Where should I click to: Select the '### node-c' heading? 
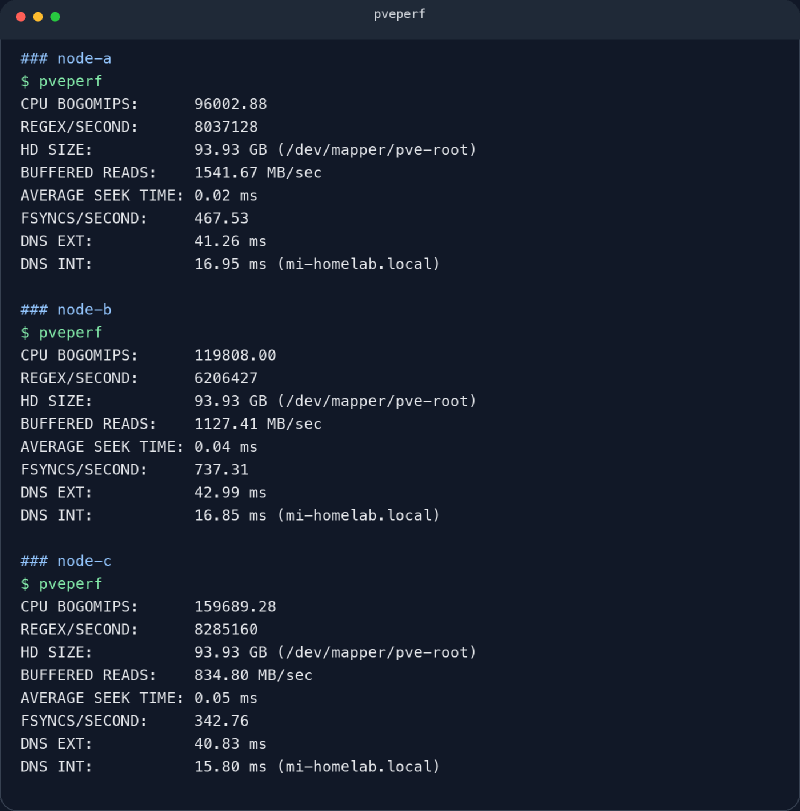tap(66, 561)
